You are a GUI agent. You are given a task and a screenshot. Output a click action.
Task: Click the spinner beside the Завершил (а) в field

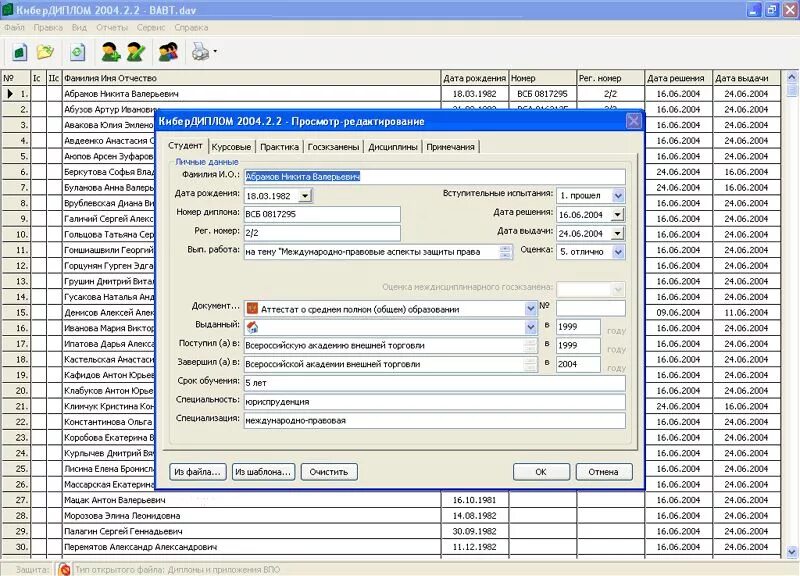(531, 364)
